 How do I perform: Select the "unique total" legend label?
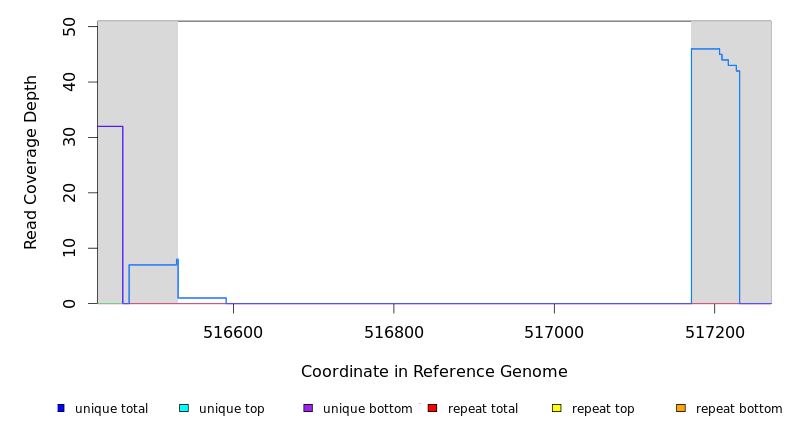pyautogui.click(x=111, y=409)
